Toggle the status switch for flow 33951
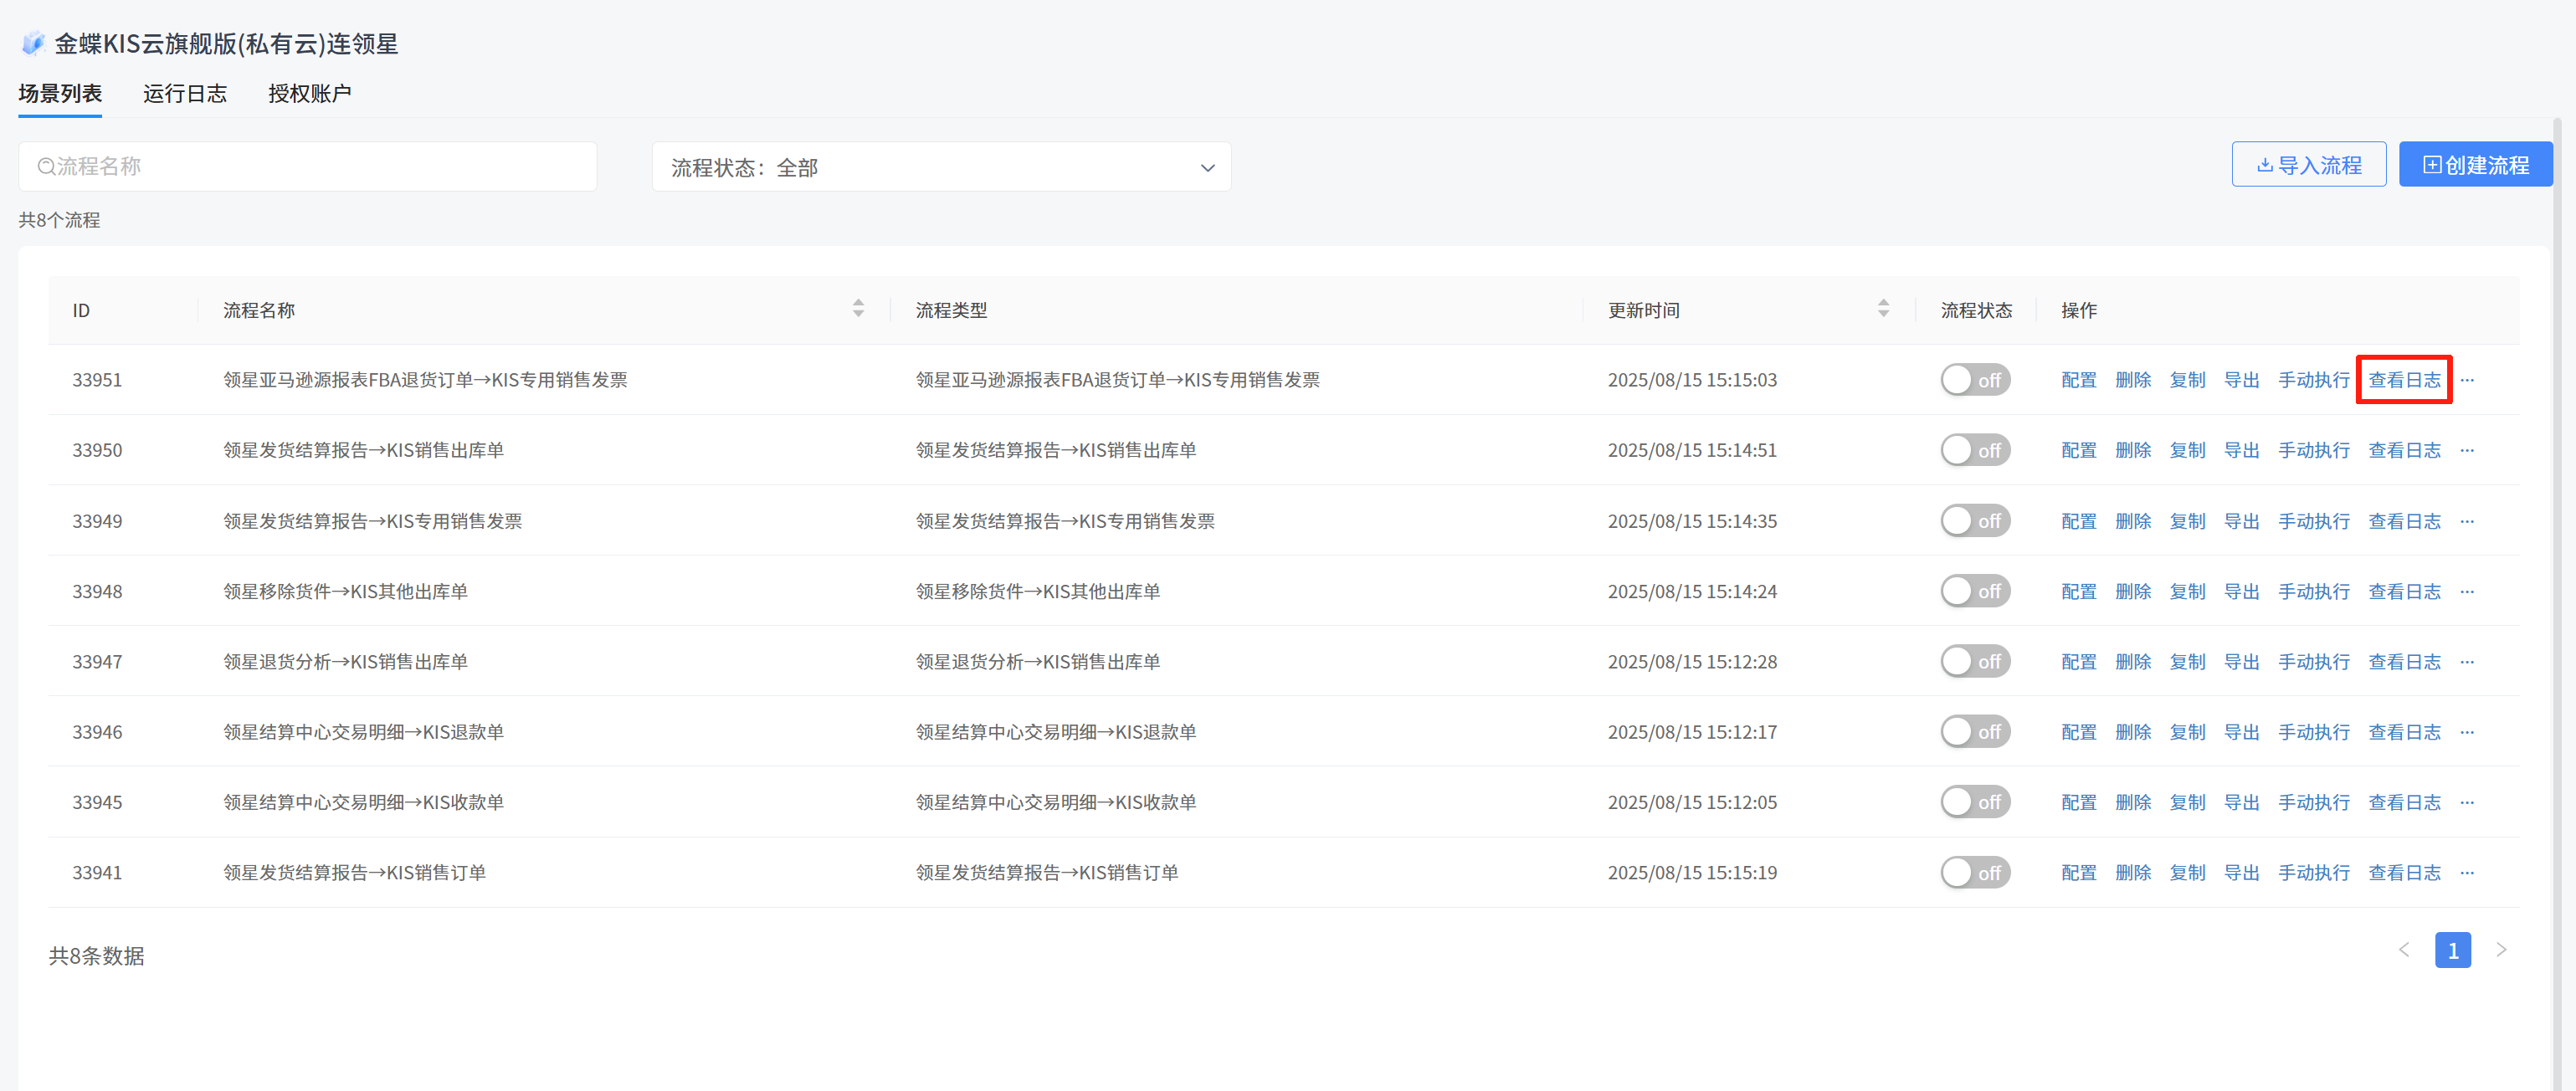This screenshot has width=2576, height=1091. point(1974,380)
